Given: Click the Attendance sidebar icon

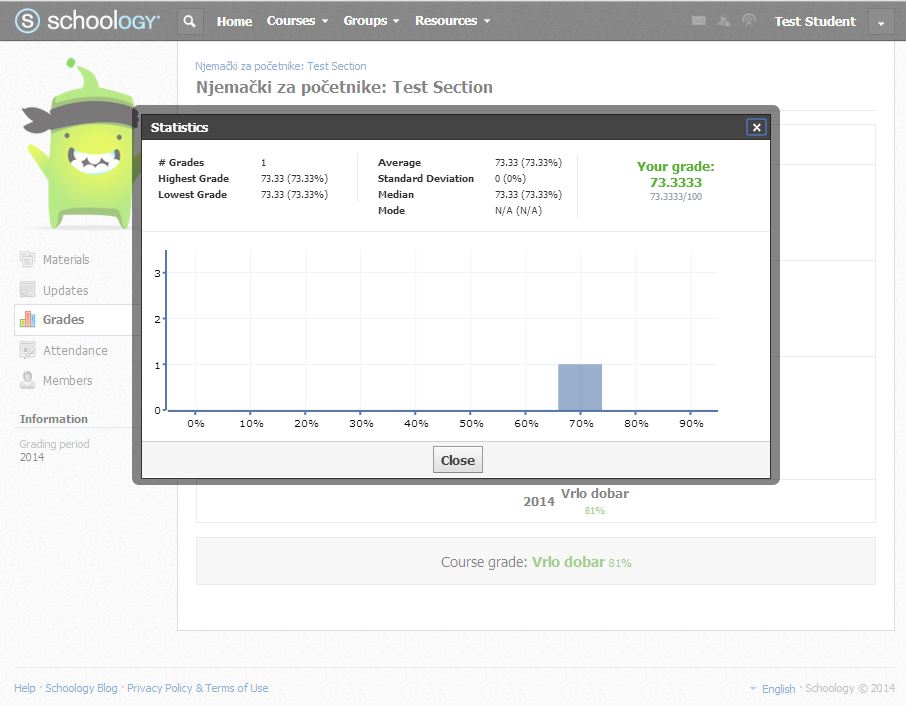Looking at the screenshot, I should point(28,351).
